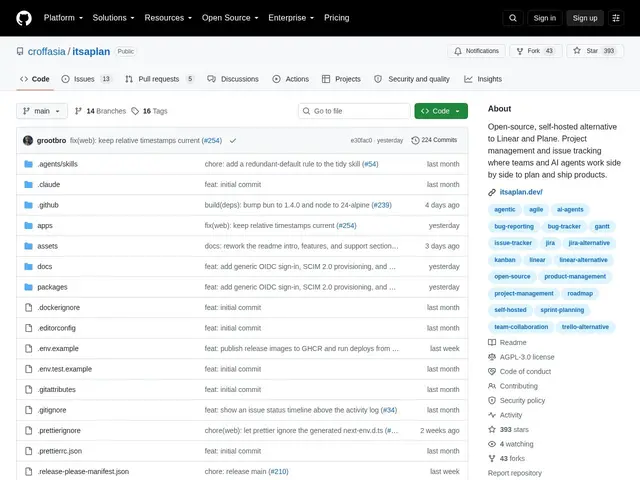Select the jira-alternative topic tag
The width and height of the screenshot is (640, 480).
[x=589, y=243]
